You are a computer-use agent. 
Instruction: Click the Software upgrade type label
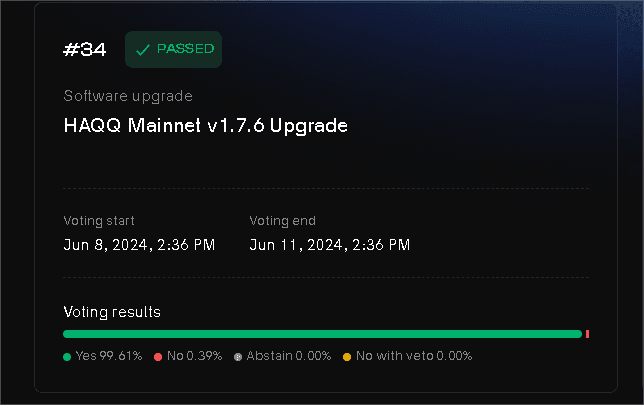[128, 96]
